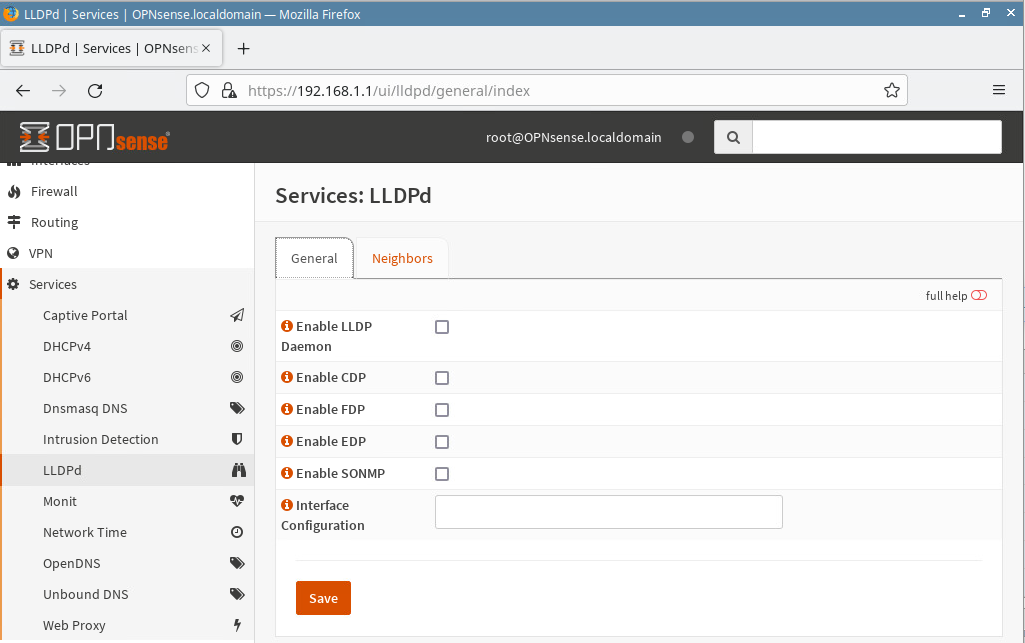Click the shield icon next to Intrusion Detection
Image resolution: width=1025 pixels, height=643 pixels.
click(237, 439)
